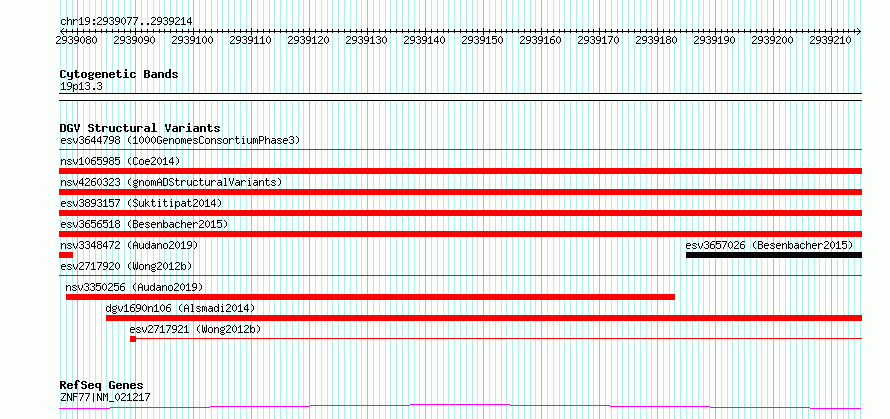Click ruler position 2939170

click(x=598, y=40)
